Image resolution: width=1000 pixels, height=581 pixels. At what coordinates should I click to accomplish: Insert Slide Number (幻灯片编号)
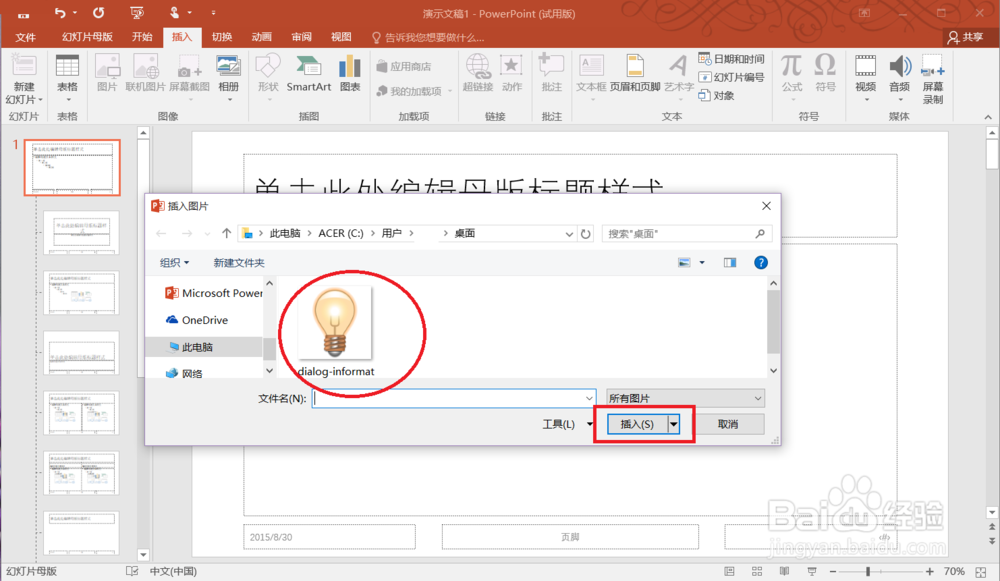(731, 77)
